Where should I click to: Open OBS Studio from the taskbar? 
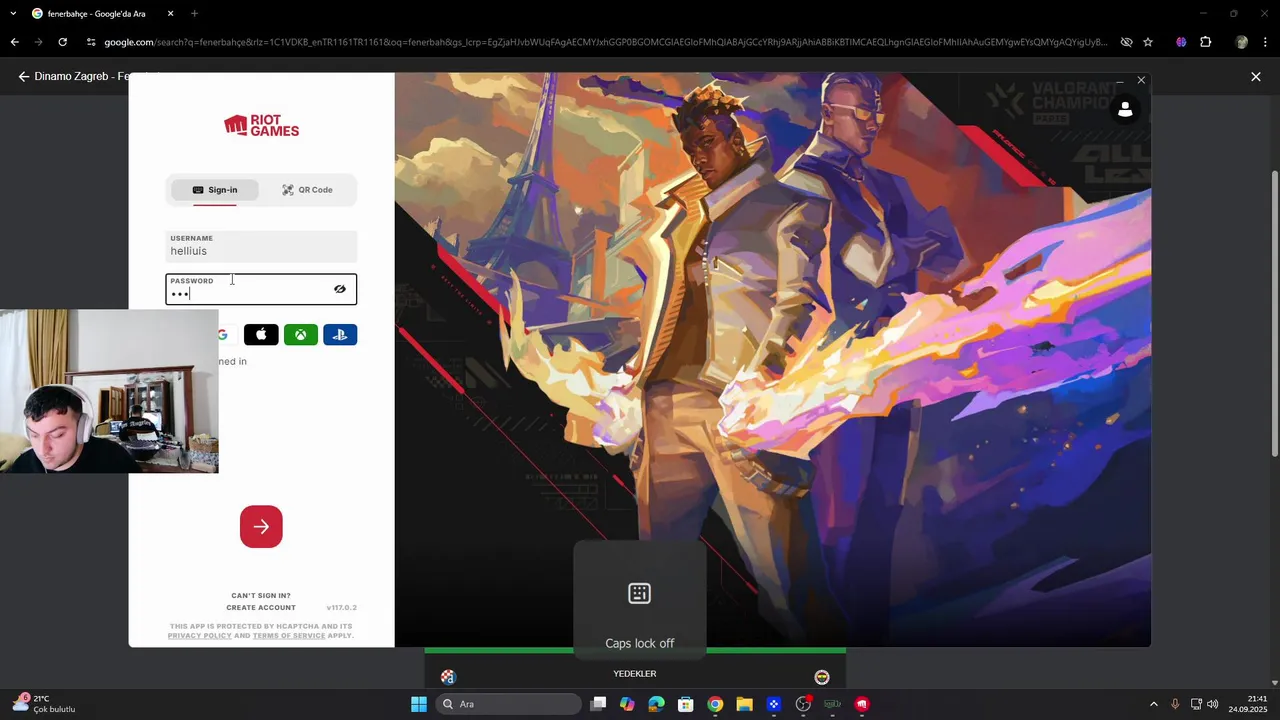pos(803,704)
